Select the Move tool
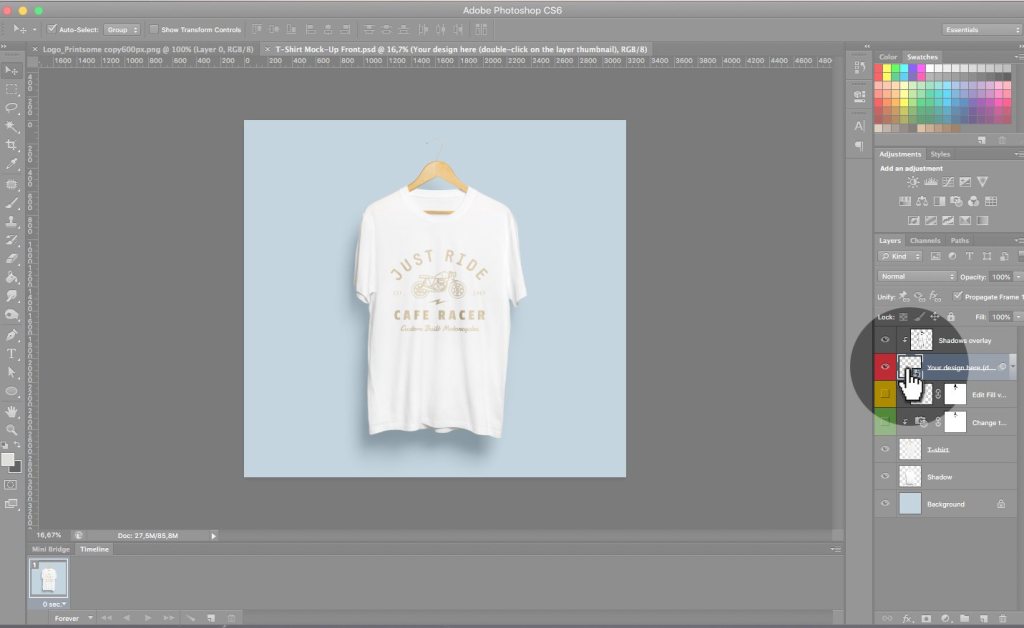 tap(12, 69)
